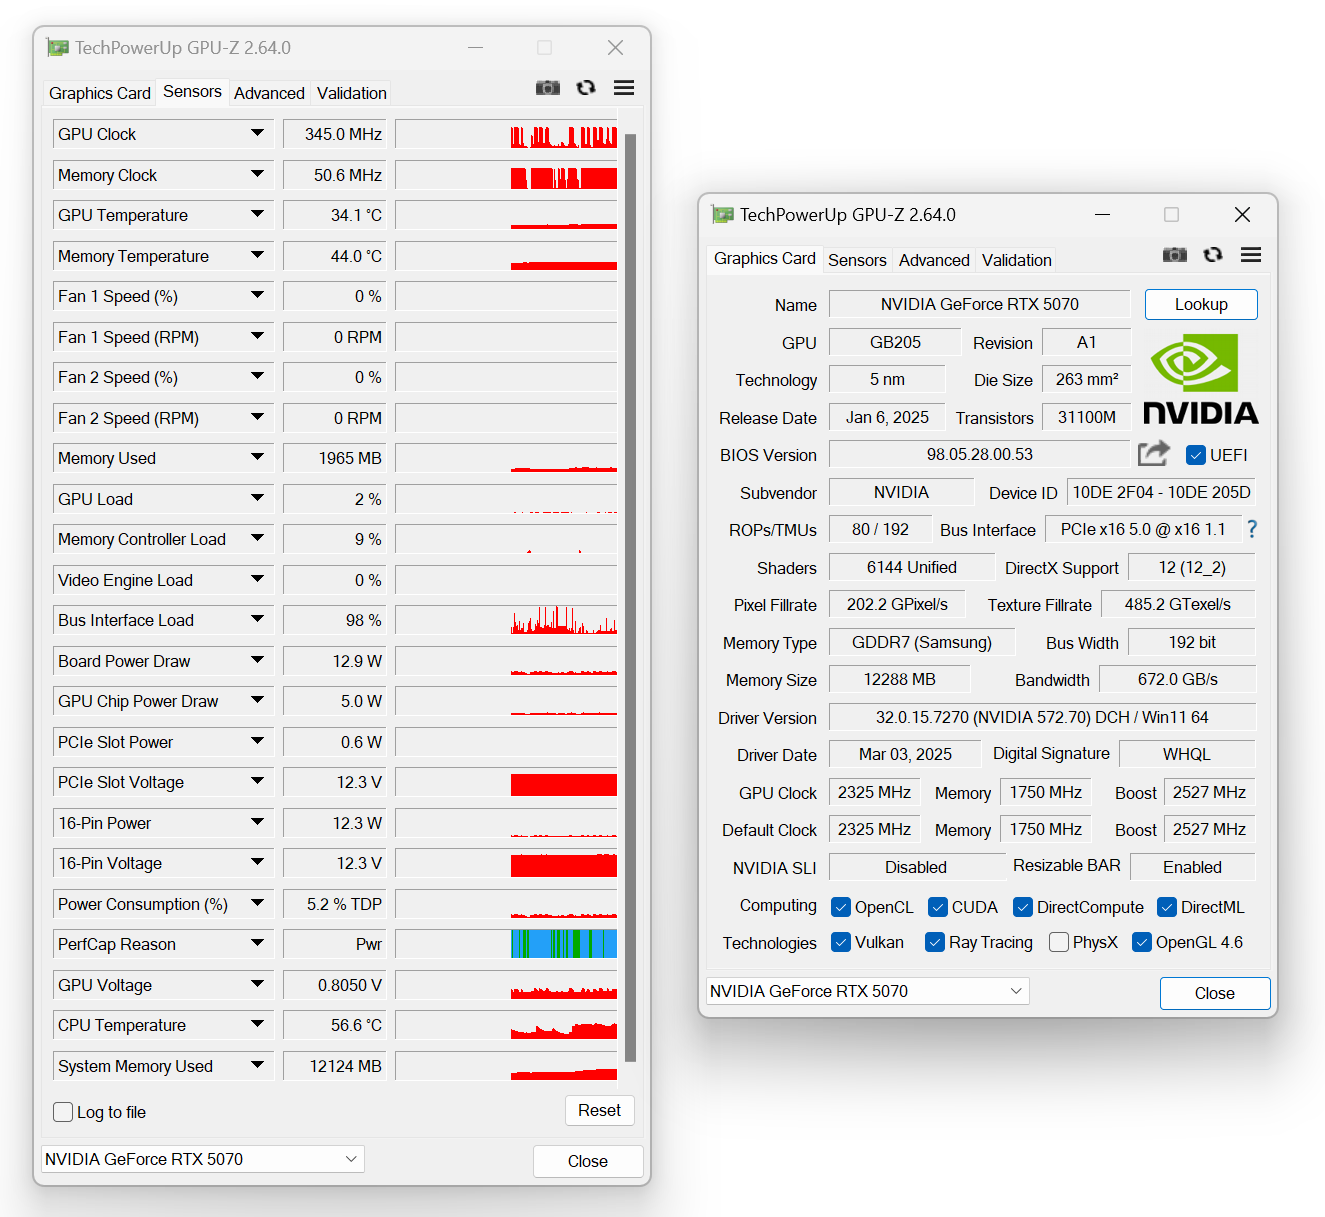Switch to Advanced tab in Sensors window

coord(269,93)
